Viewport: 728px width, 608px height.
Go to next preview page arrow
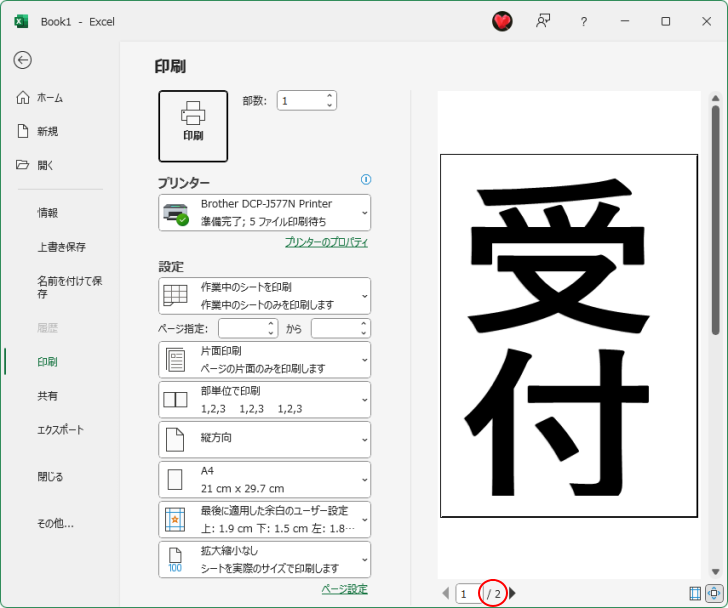coord(513,594)
